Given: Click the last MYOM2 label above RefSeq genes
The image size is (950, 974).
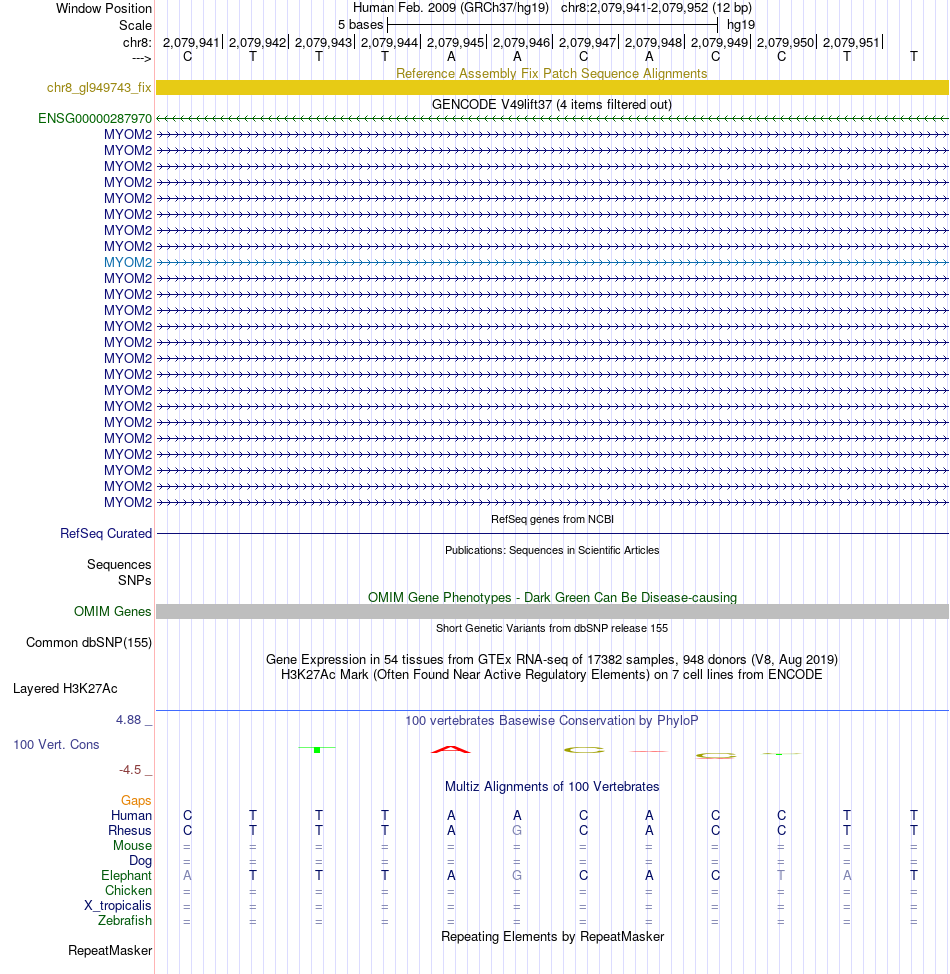Looking at the screenshot, I should coord(128,503).
